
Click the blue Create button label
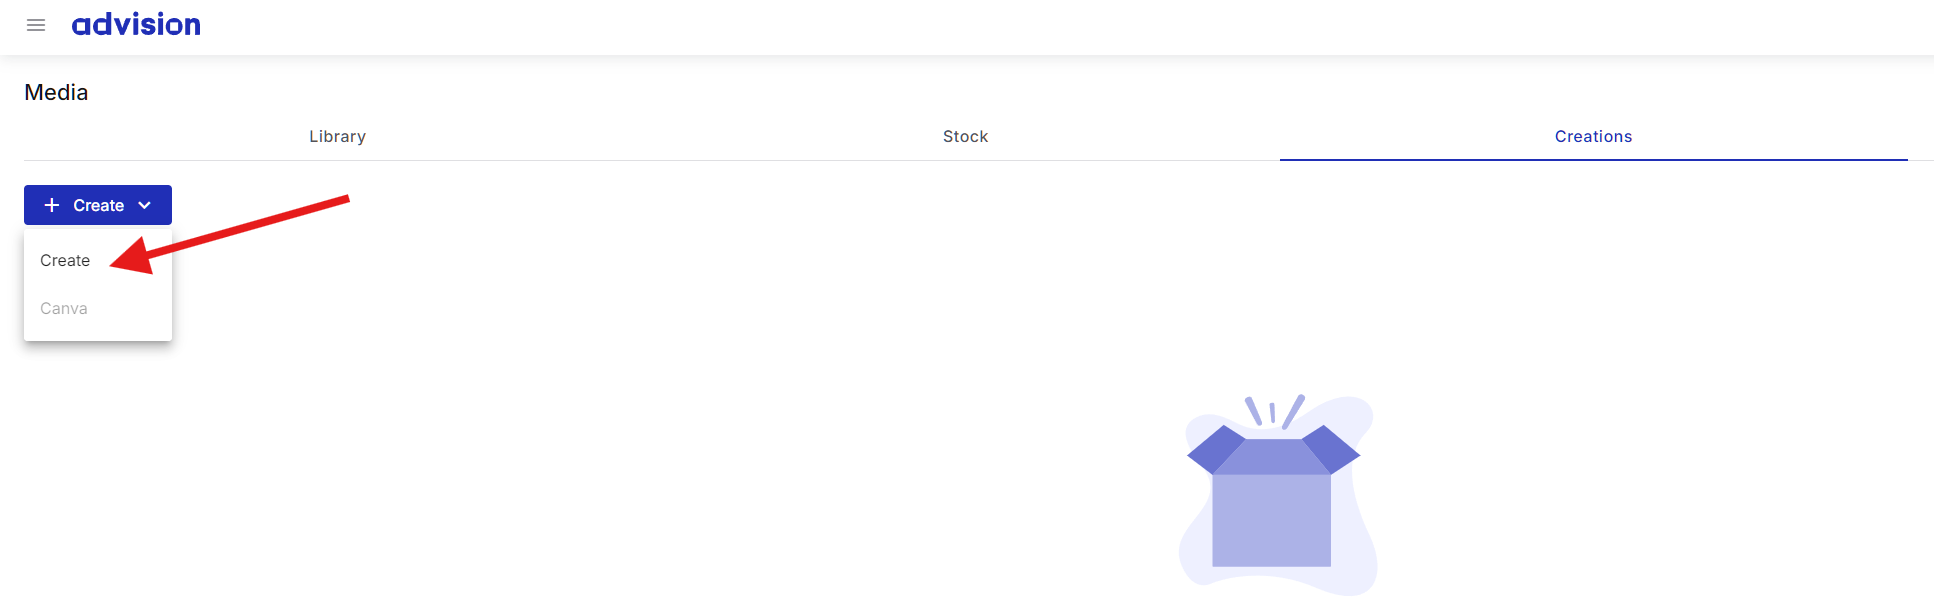(x=98, y=205)
